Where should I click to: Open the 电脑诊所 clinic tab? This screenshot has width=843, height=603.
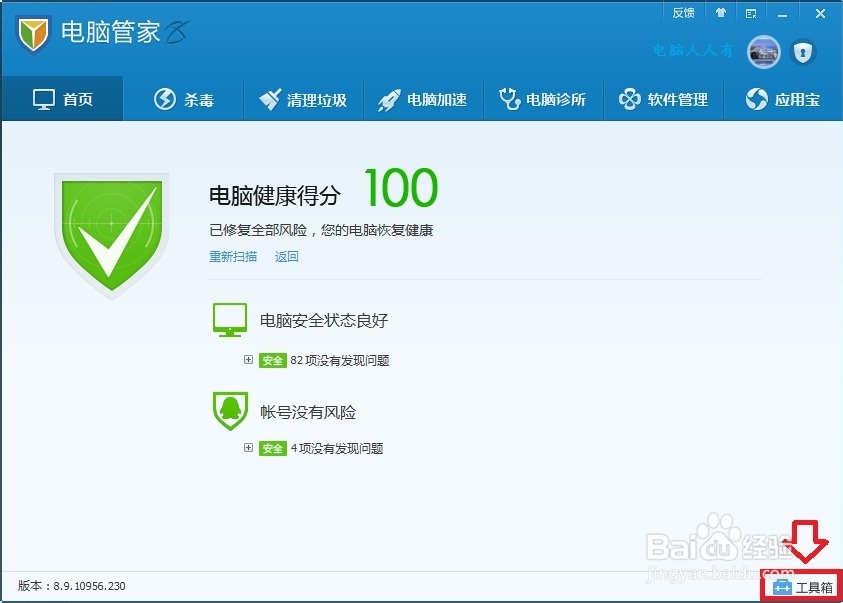(543, 99)
